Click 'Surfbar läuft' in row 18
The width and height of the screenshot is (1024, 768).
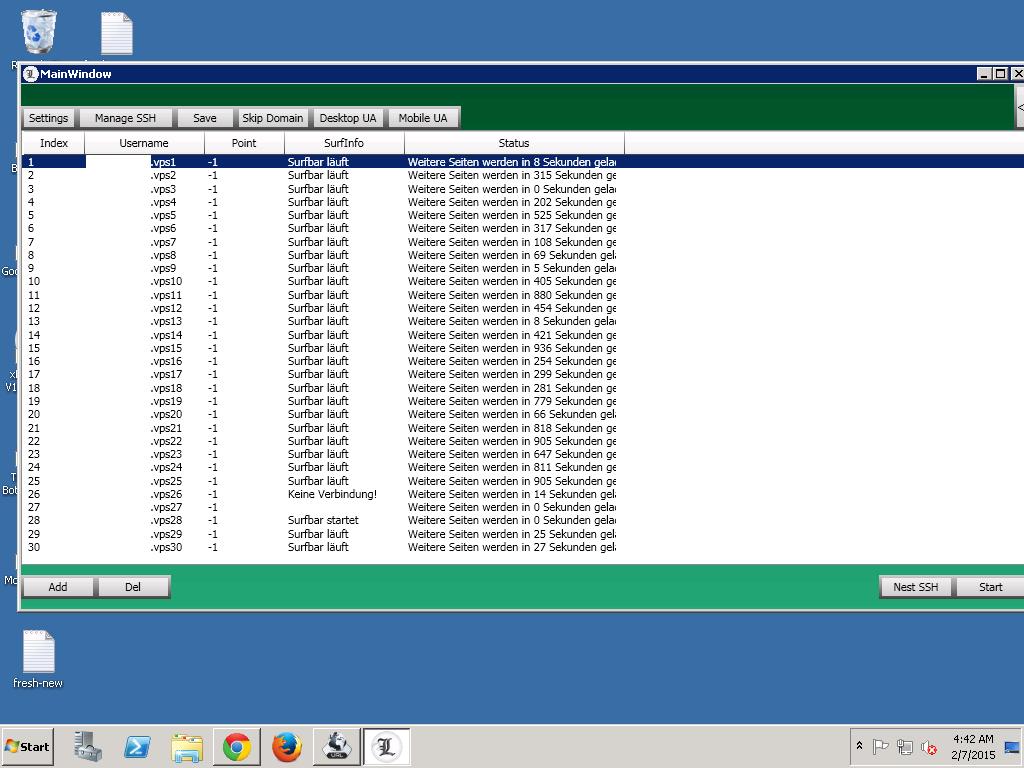(318, 388)
